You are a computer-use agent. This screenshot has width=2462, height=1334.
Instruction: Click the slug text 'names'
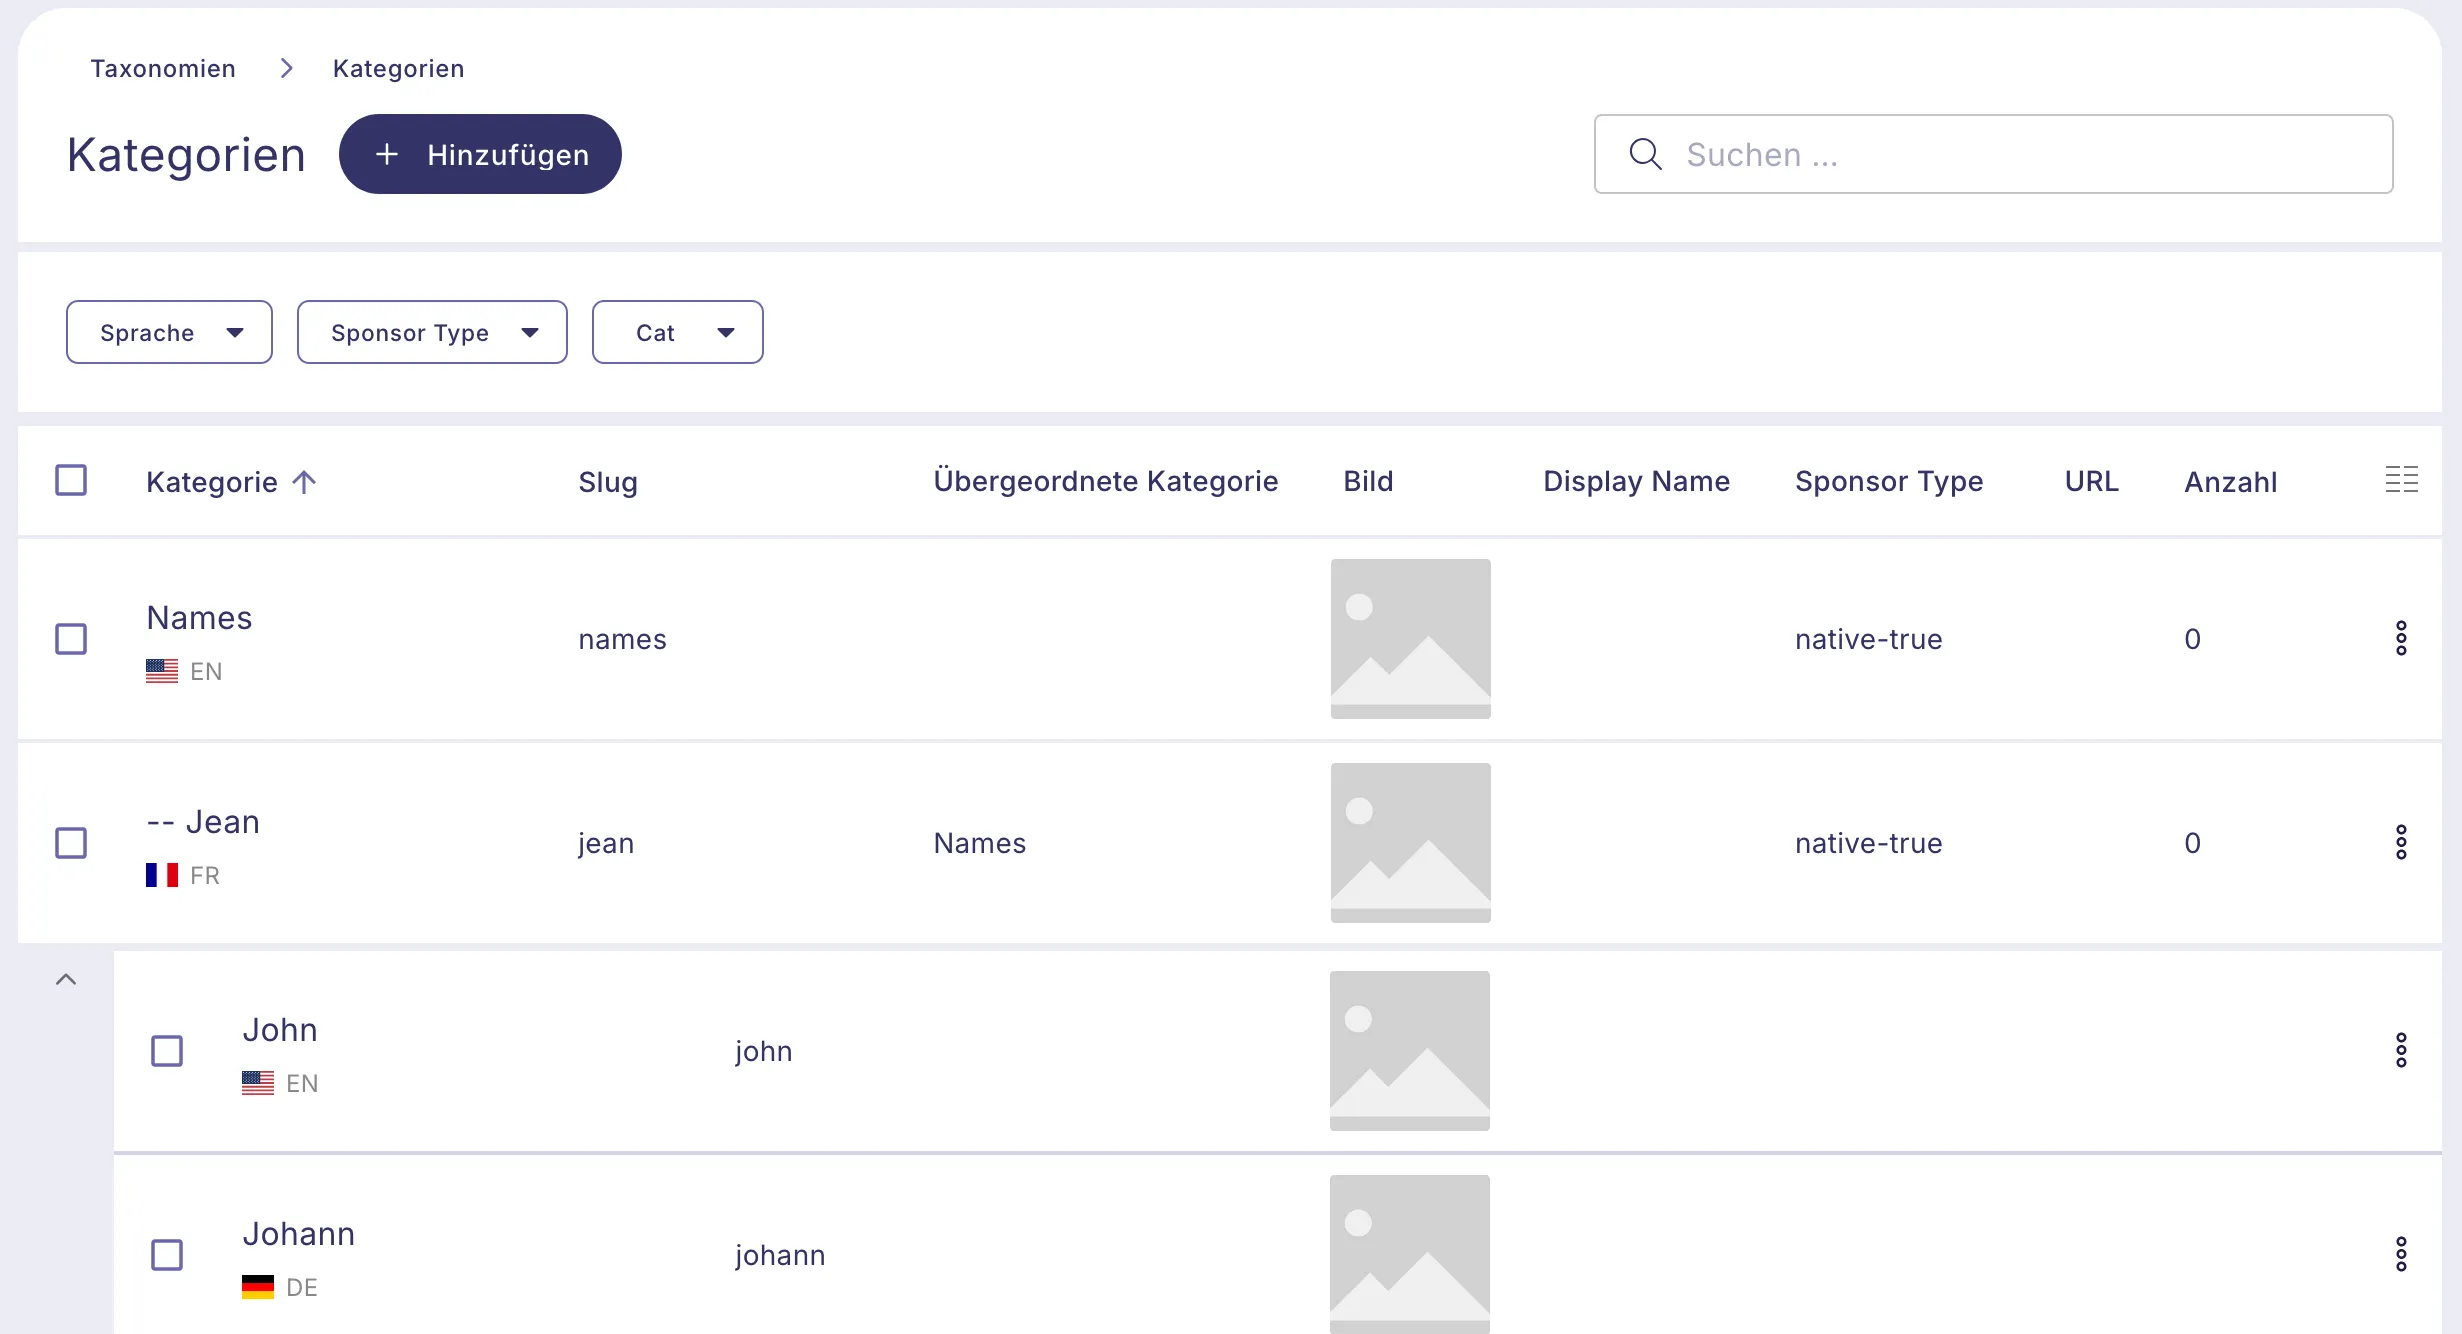click(622, 639)
